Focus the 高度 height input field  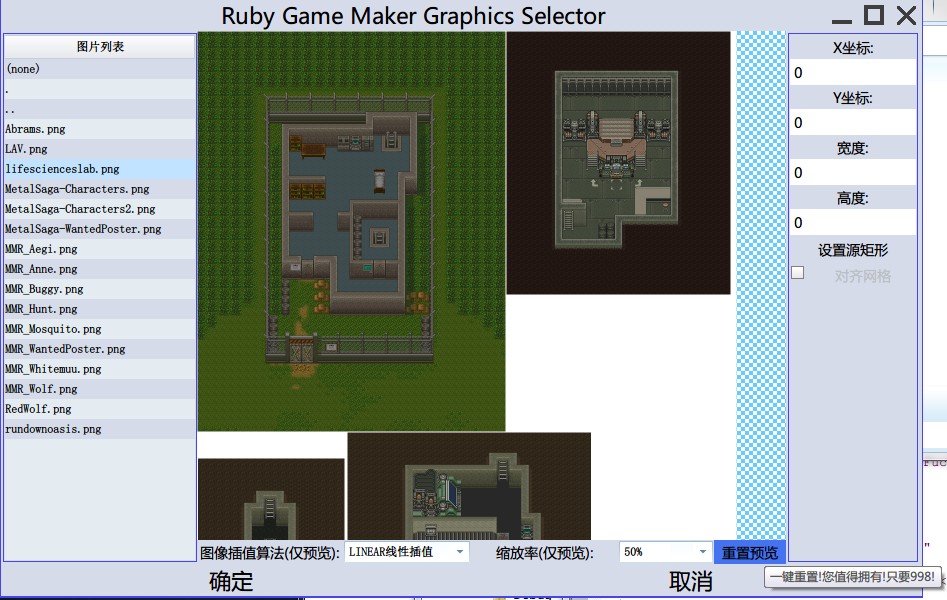pyautogui.click(x=852, y=222)
